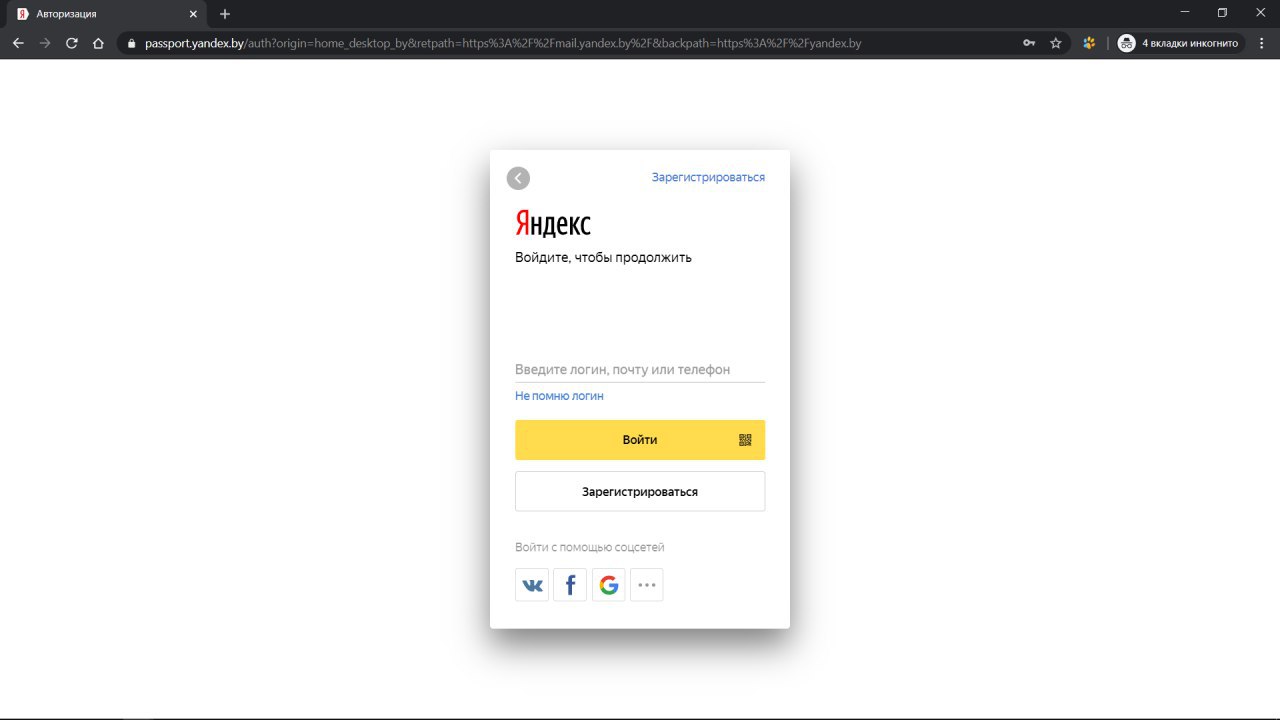
Task: Click Не помню логин link
Action: (x=559, y=396)
